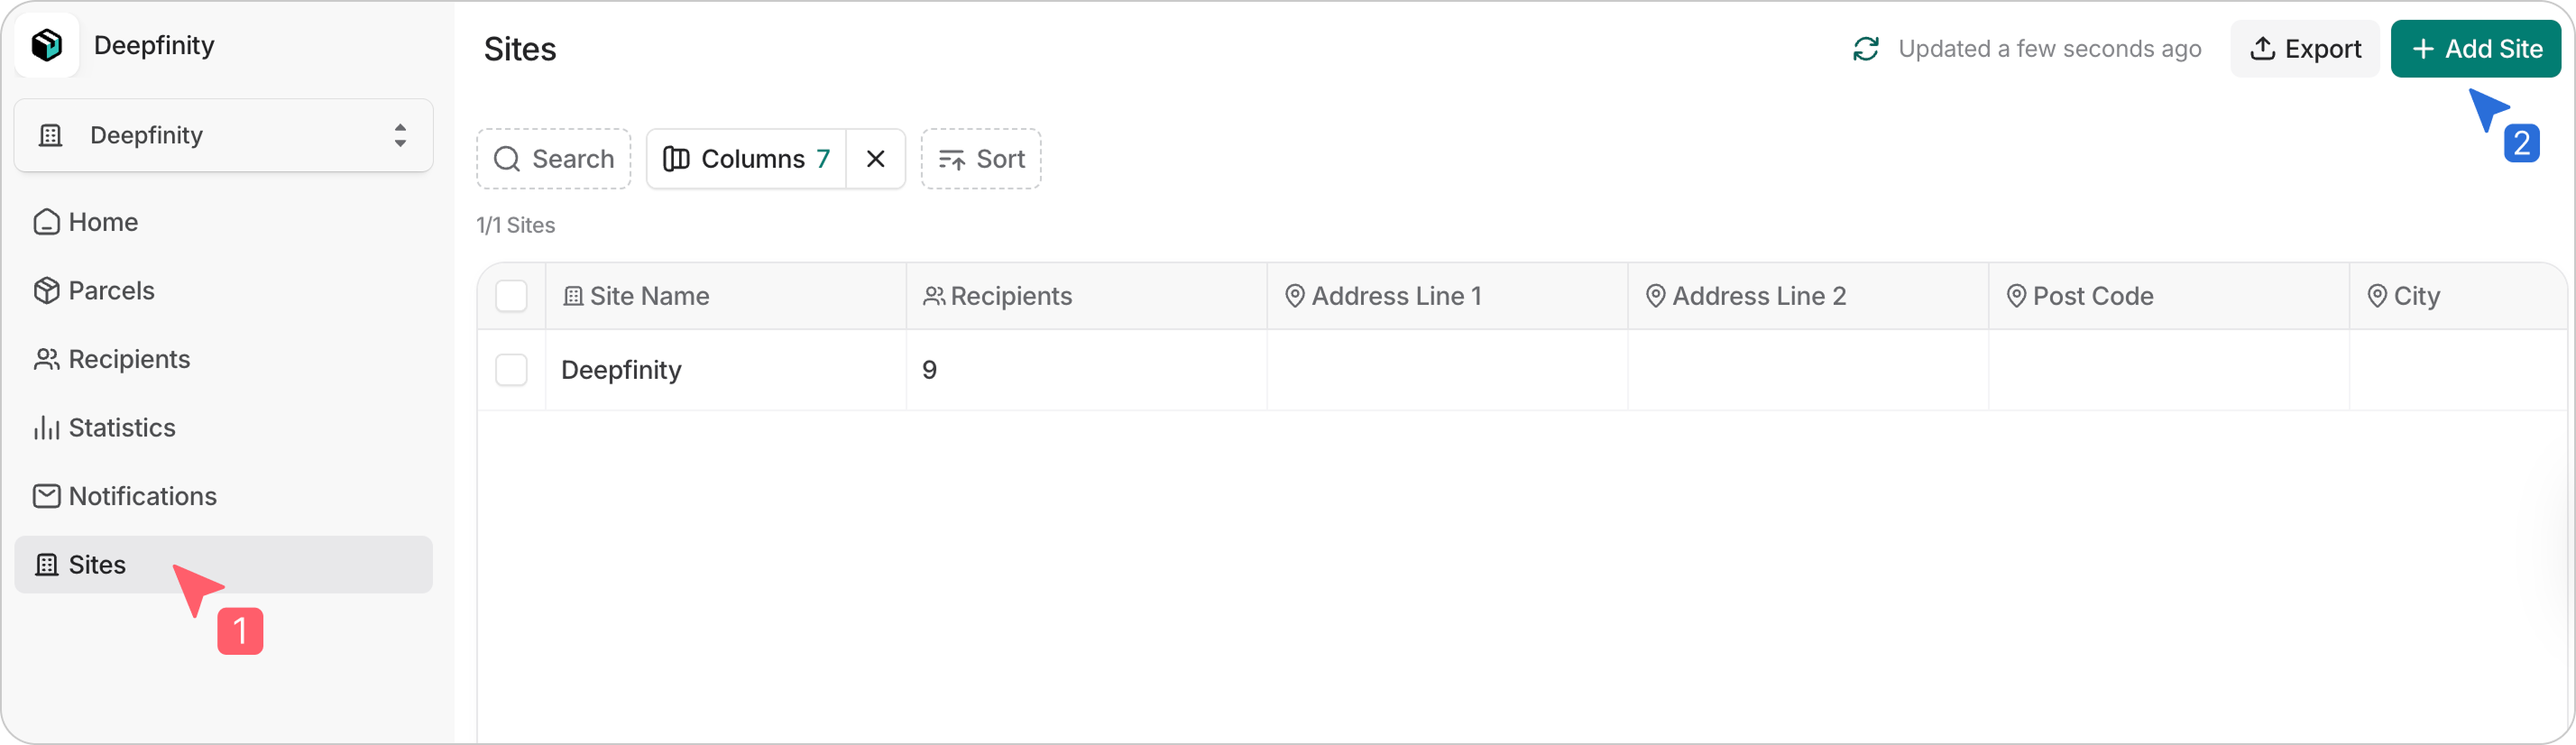Switch to the Statistics page
This screenshot has height=745, width=2576.
(x=122, y=427)
